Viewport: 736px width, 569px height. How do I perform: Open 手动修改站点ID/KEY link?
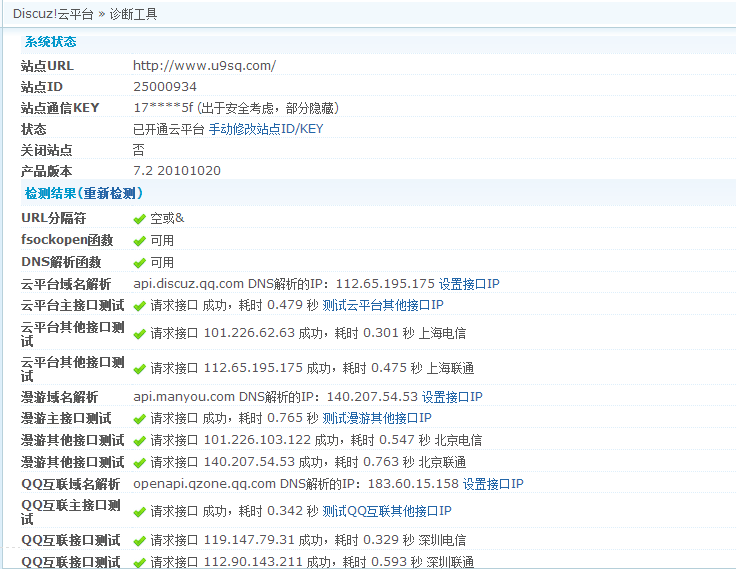(x=266, y=129)
